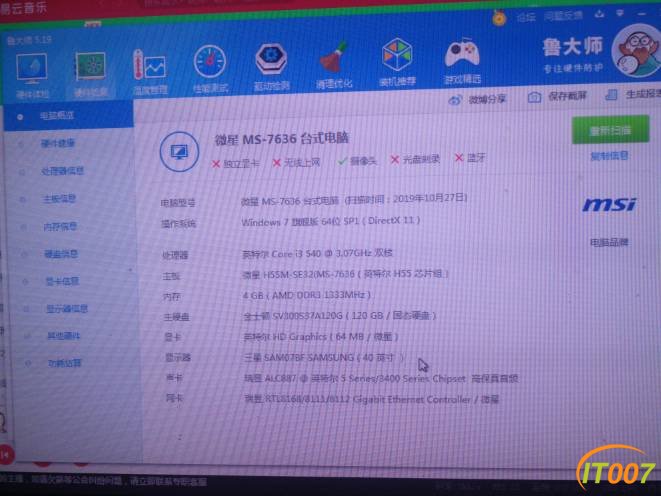661x496 pixels.
Task: Click the 网易云音乐 window title behind
Action: pyautogui.click(x=23, y=8)
